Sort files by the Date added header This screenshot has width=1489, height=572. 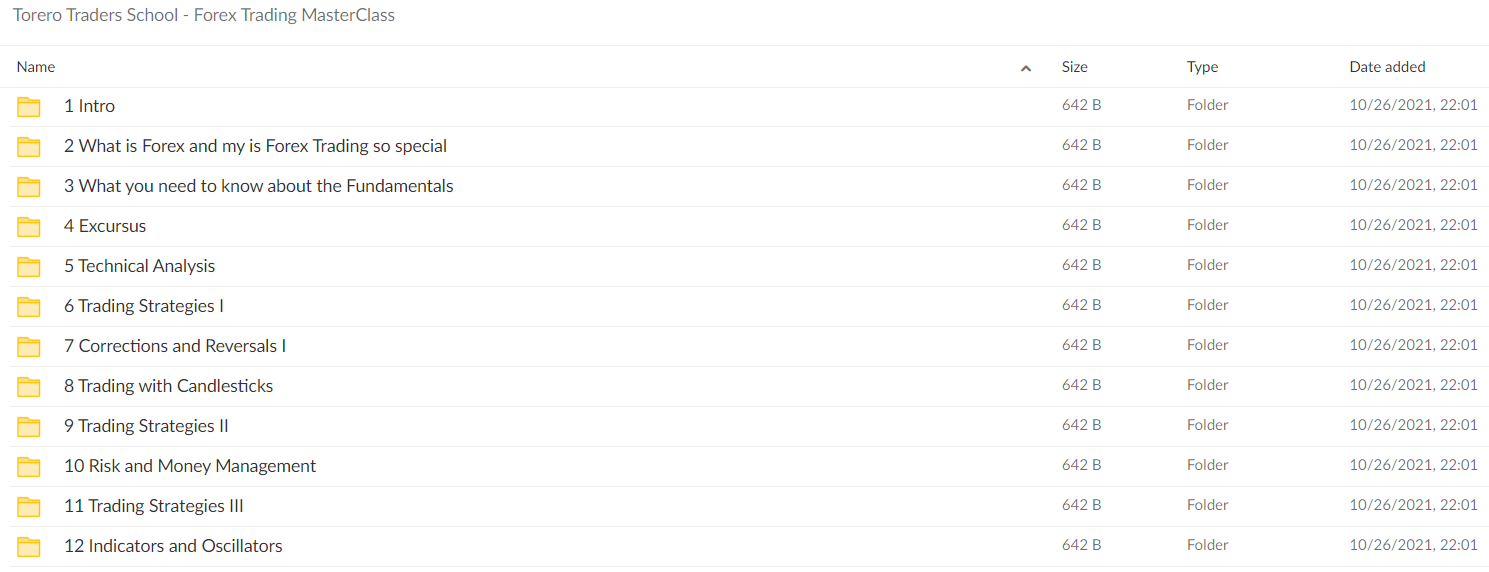1388,67
